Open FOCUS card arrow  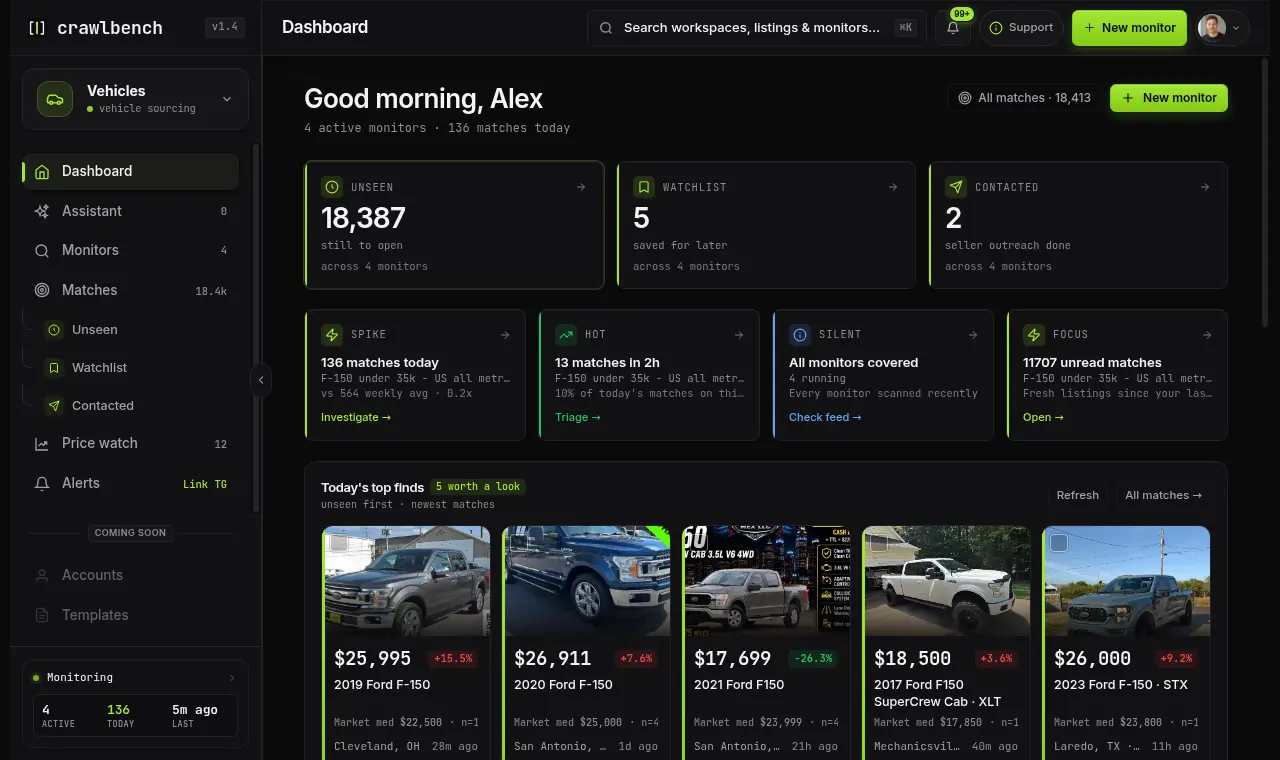(x=1207, y=335)
